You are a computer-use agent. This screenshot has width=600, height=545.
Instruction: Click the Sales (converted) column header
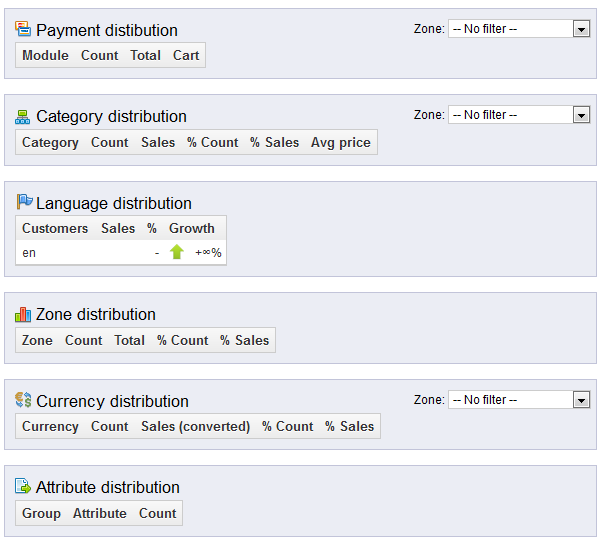[x=195, y=427]
